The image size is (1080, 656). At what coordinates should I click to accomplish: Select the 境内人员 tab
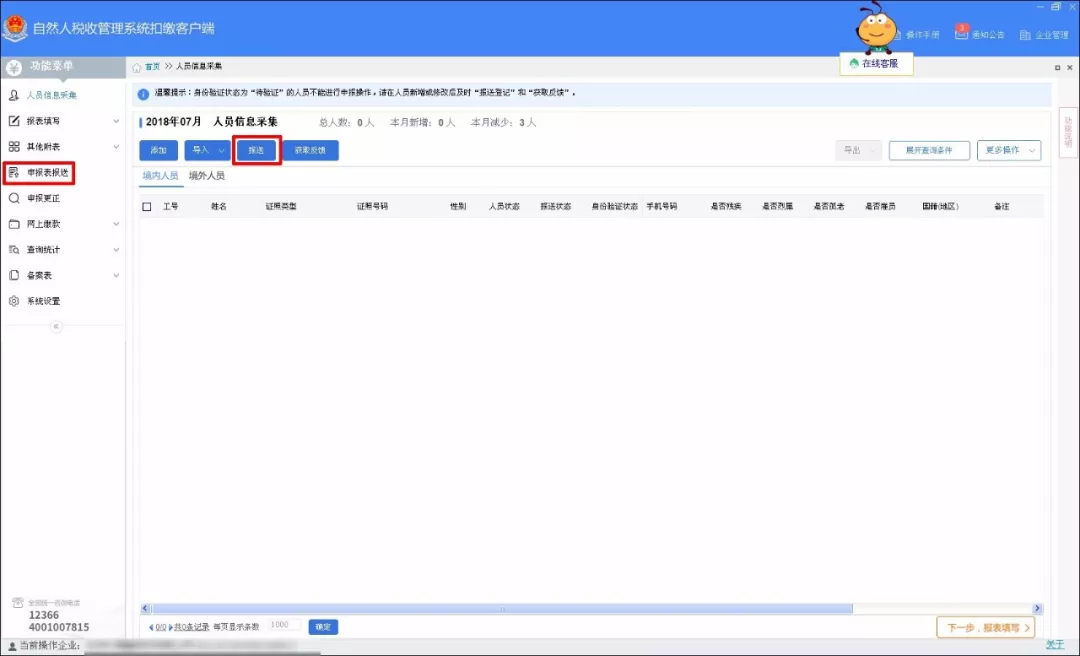click(x=160, y=175)
